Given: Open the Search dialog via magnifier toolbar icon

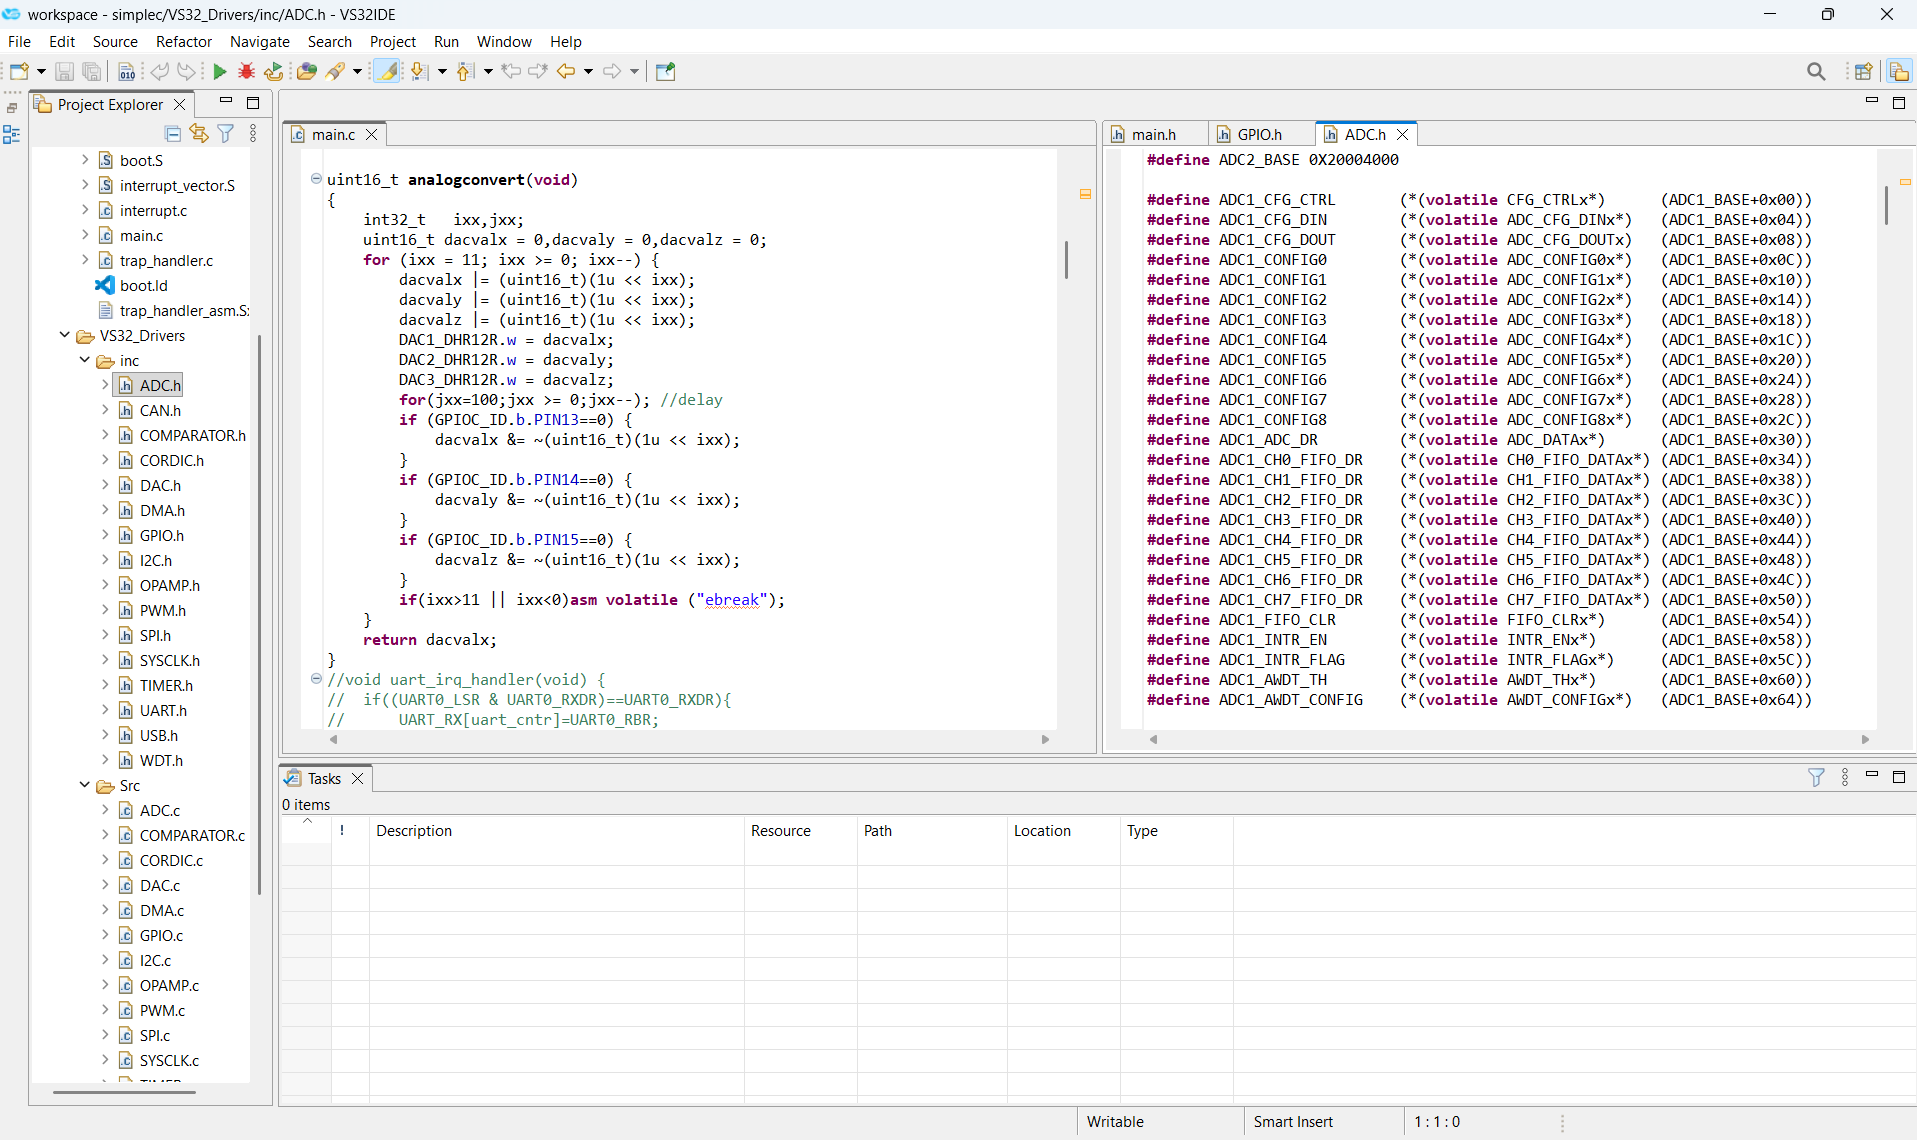Looking at the screenshot, I should tap(1817, 71).
